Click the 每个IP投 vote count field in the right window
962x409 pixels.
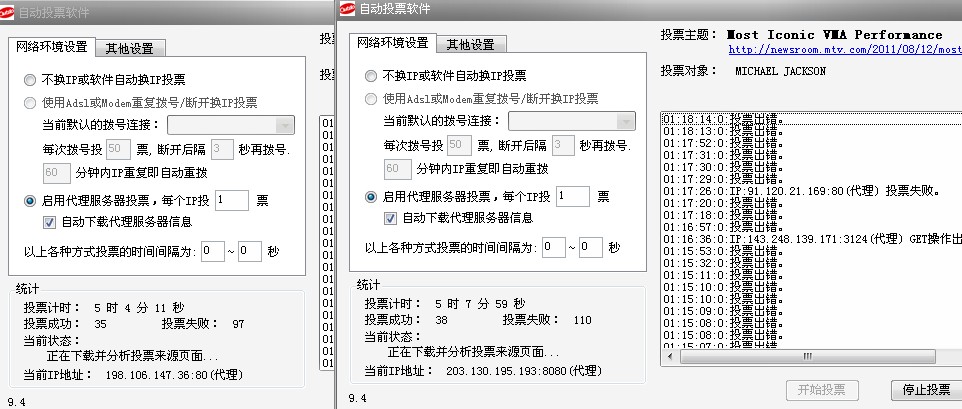click(x=602, y=196)
